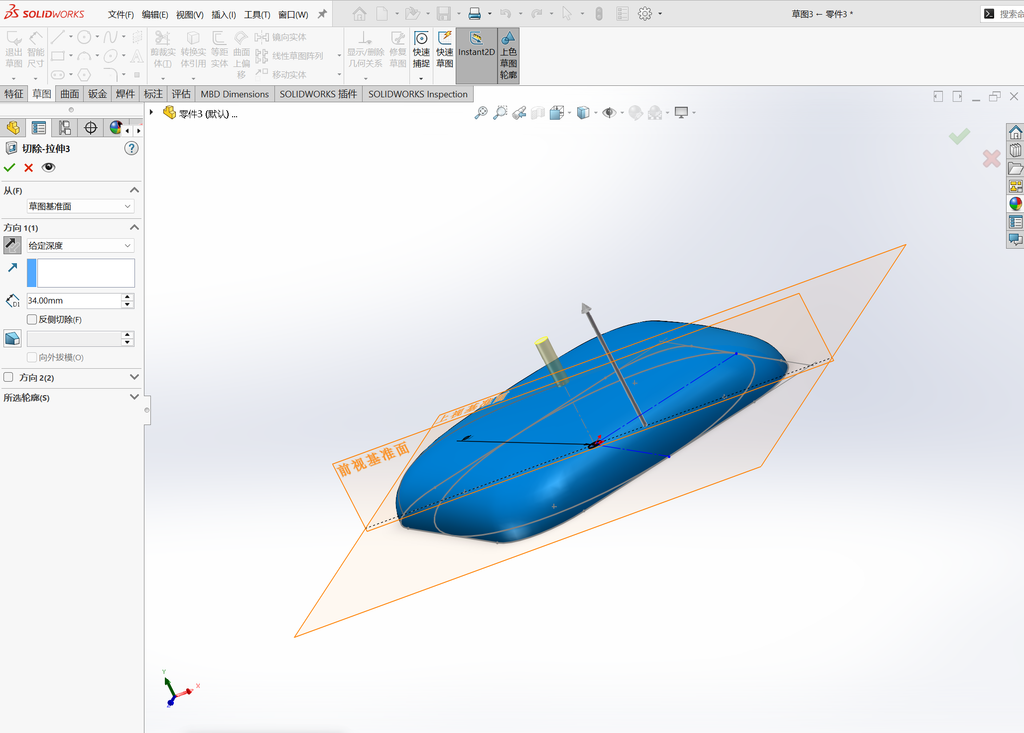The image size is (1024, 733).
Task: Open Hide/Show Items eye dropdown
Action: coord(609,113)
